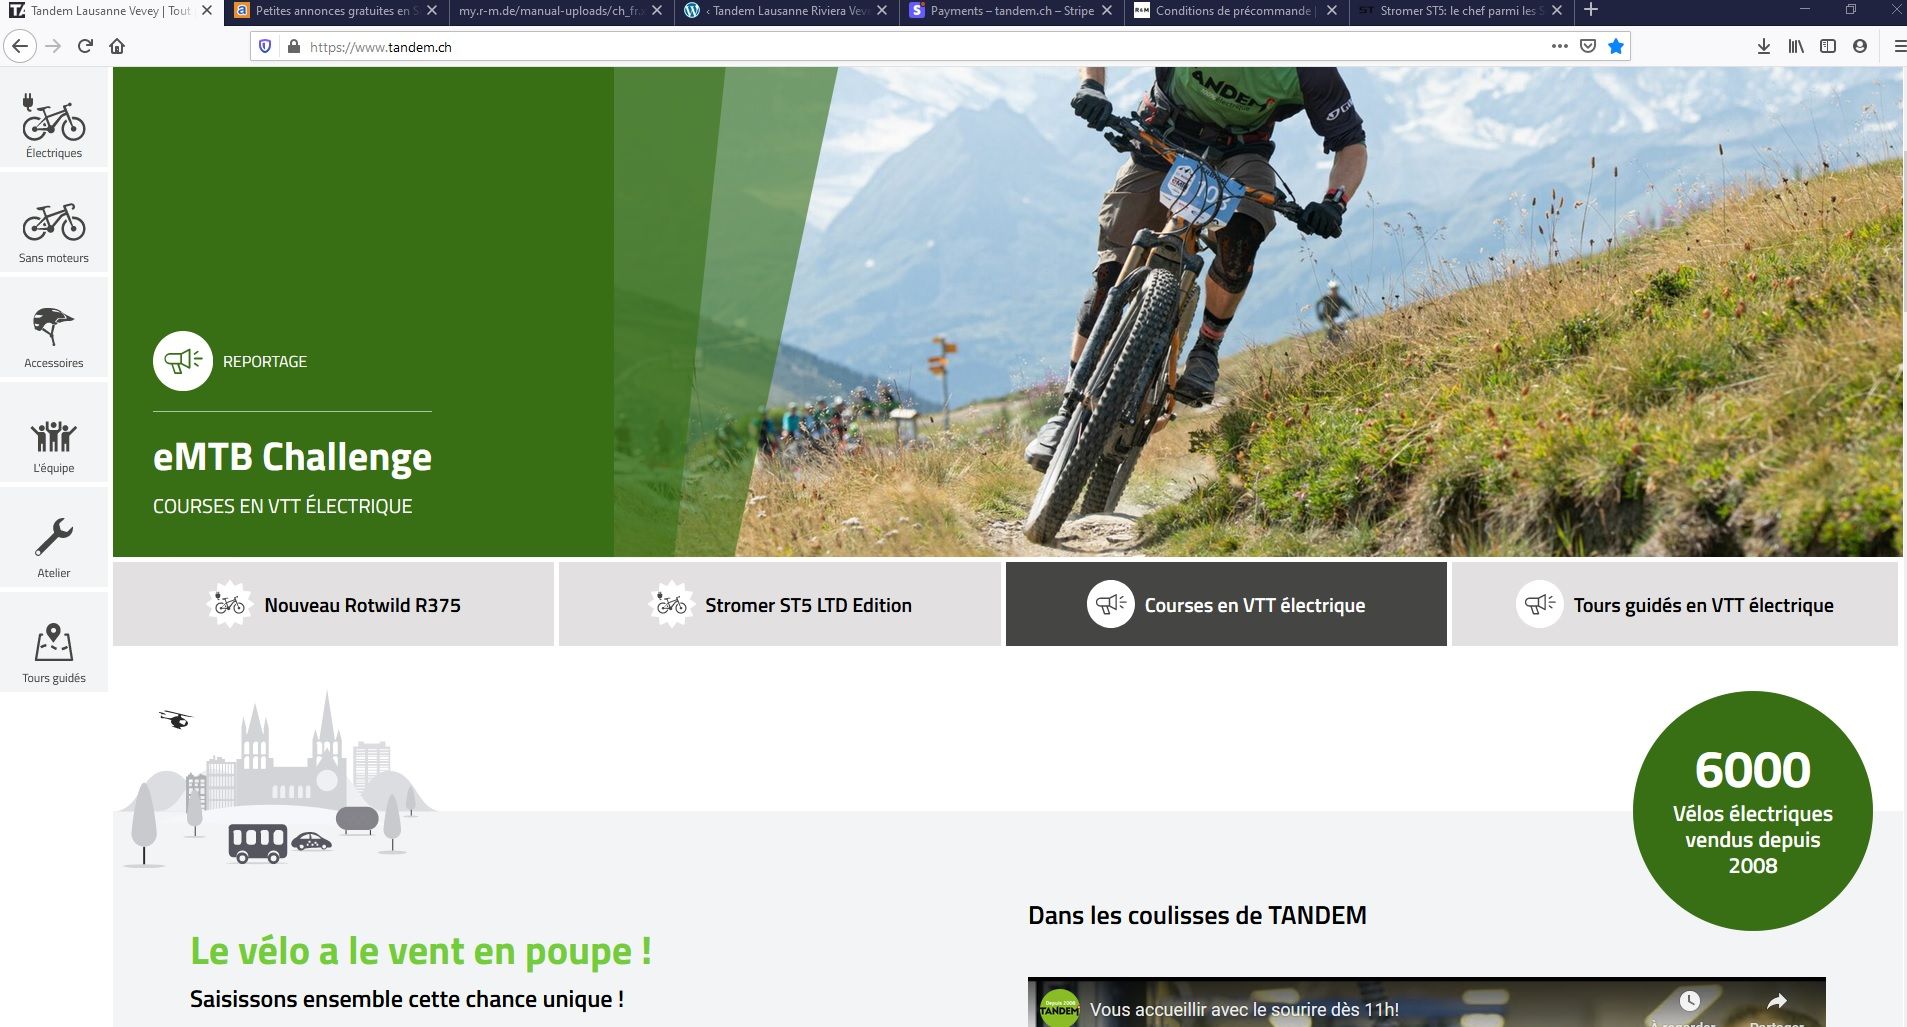Click the address bar URL field
1907x1027 pixels.
tap(900, 47)
